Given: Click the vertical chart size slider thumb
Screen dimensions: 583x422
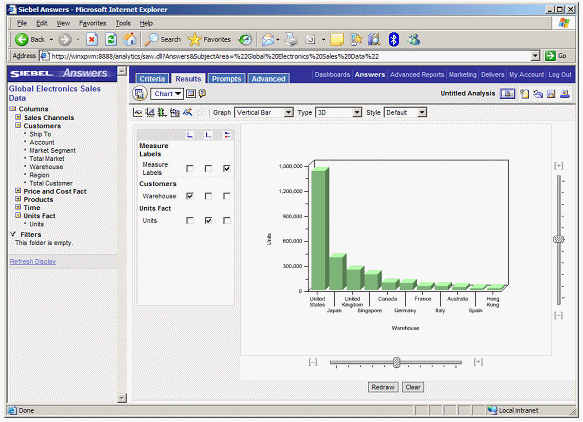Looking at the screenshot, I should 558,239.
